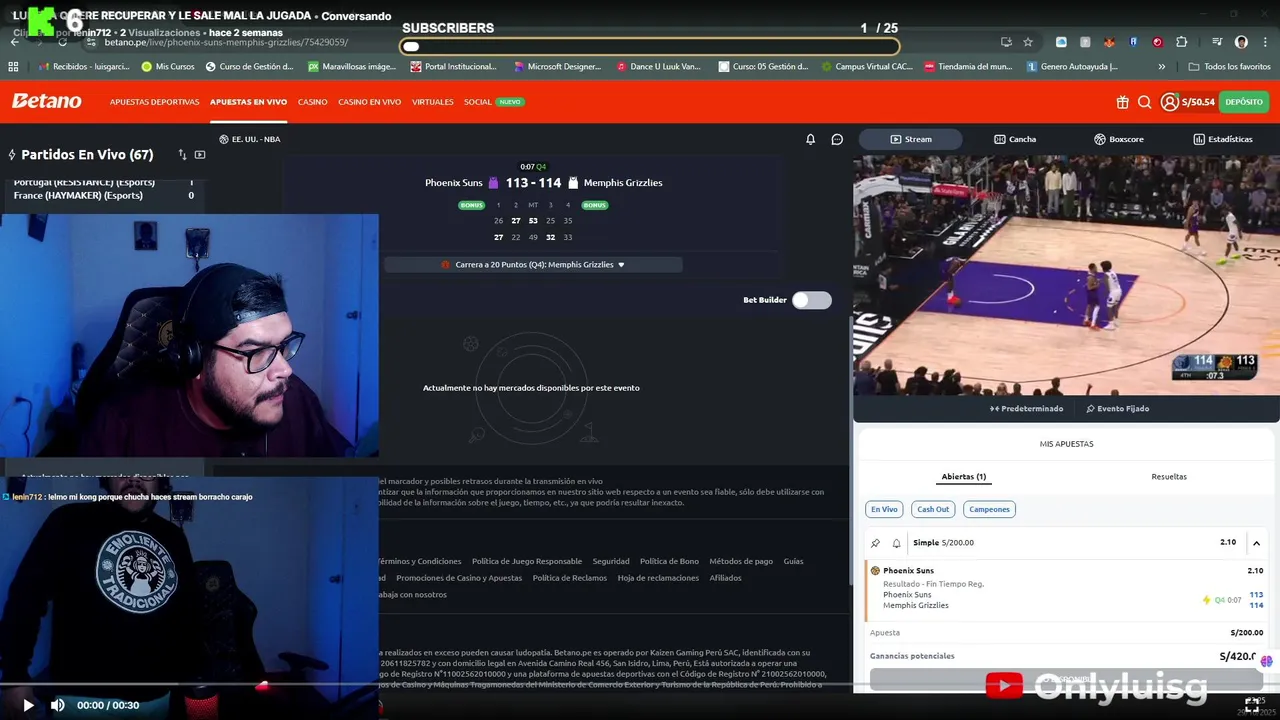Open the search magnifier in Betano header
Image resolution: width=1280 pixels, height=720 pixels.
1145,102
